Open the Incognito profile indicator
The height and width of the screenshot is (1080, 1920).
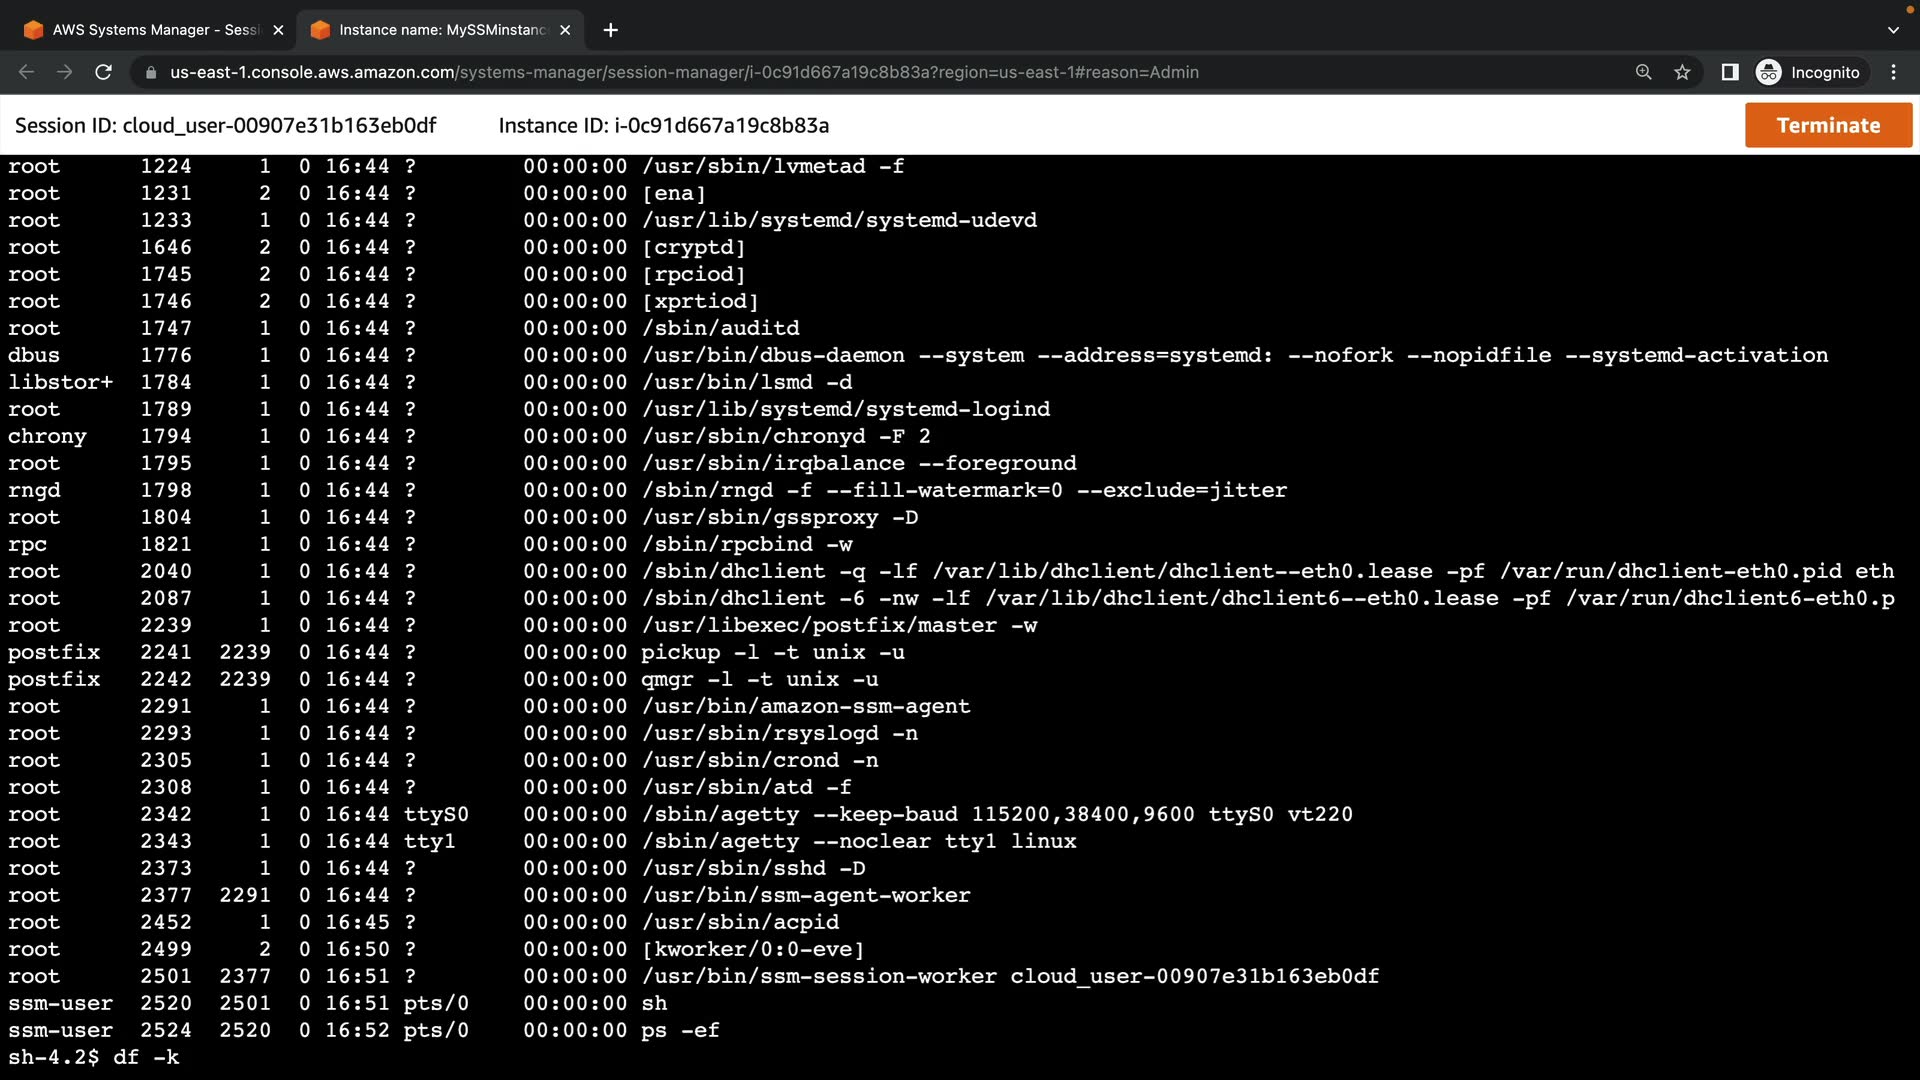coord(1808,72)
